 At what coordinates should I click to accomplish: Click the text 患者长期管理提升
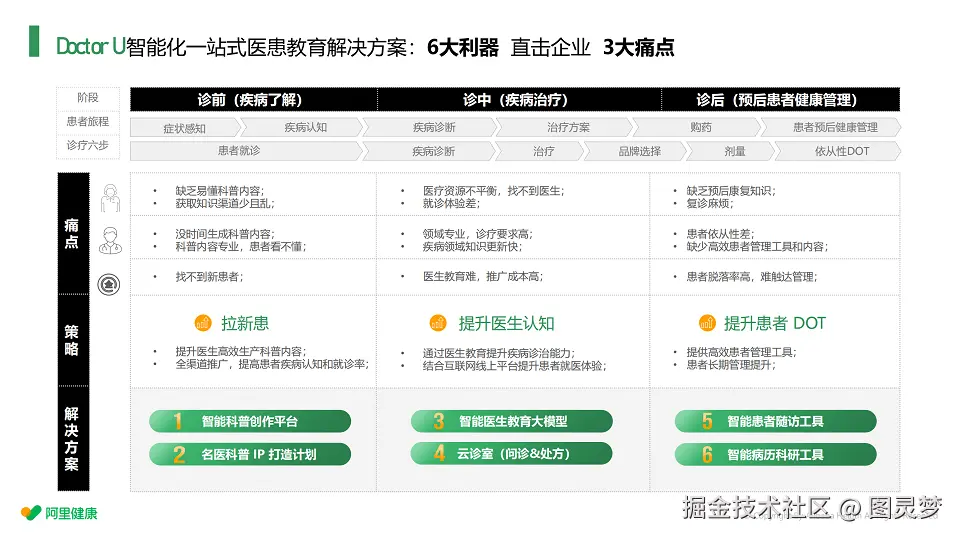(730, 365)
